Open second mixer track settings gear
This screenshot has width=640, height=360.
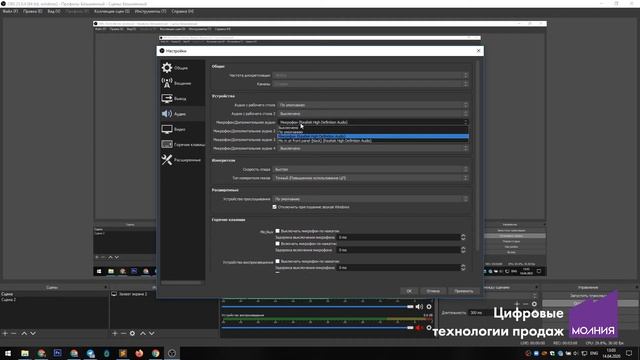point(429,328)
